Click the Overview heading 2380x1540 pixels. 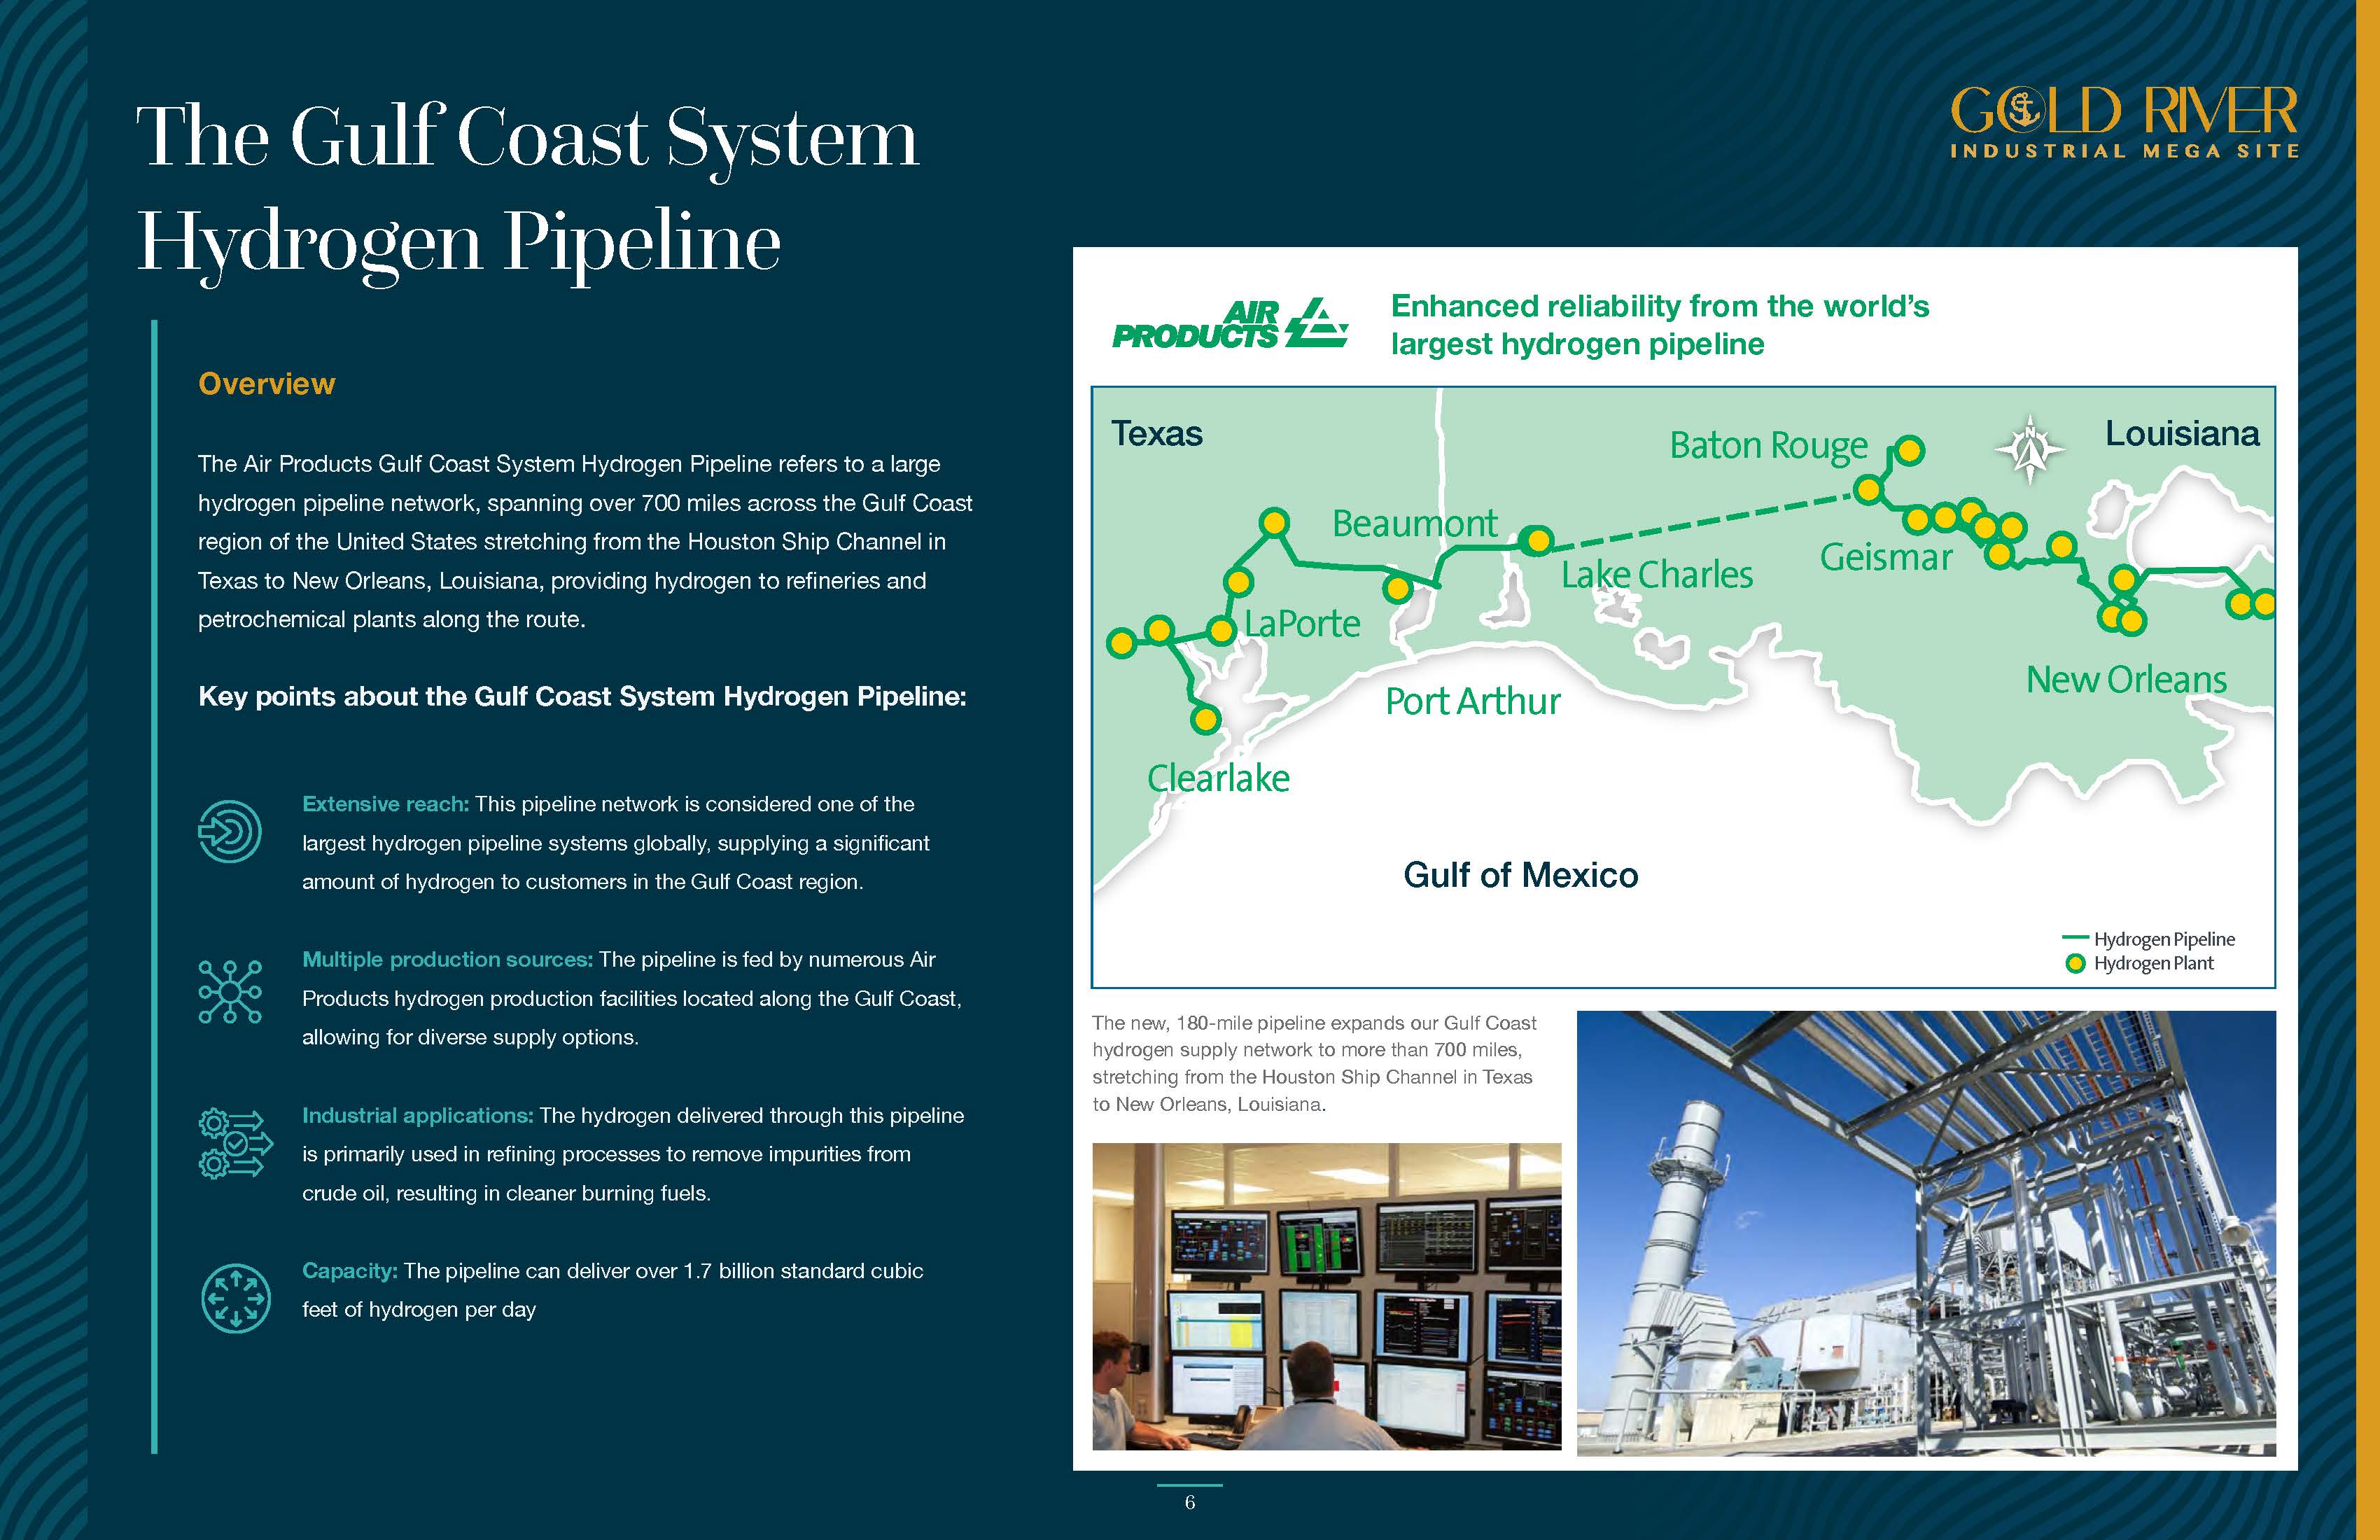266,384
